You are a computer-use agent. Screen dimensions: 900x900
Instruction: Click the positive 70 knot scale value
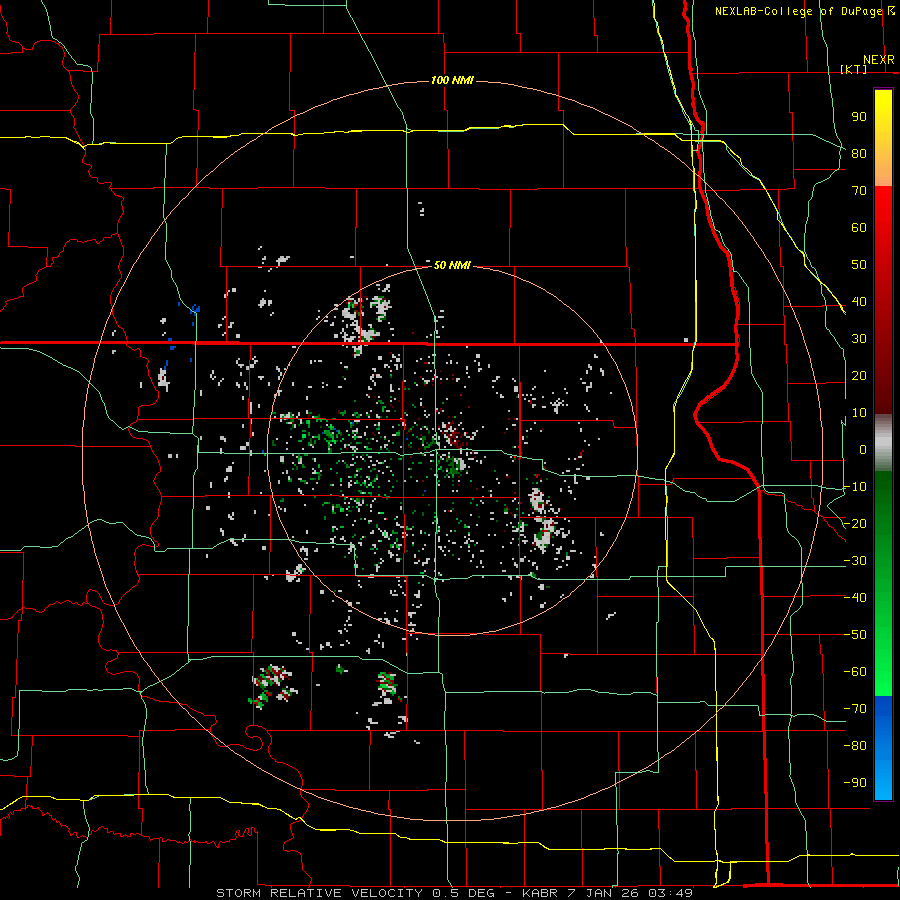pyautogui.click(x=859, y=191)
